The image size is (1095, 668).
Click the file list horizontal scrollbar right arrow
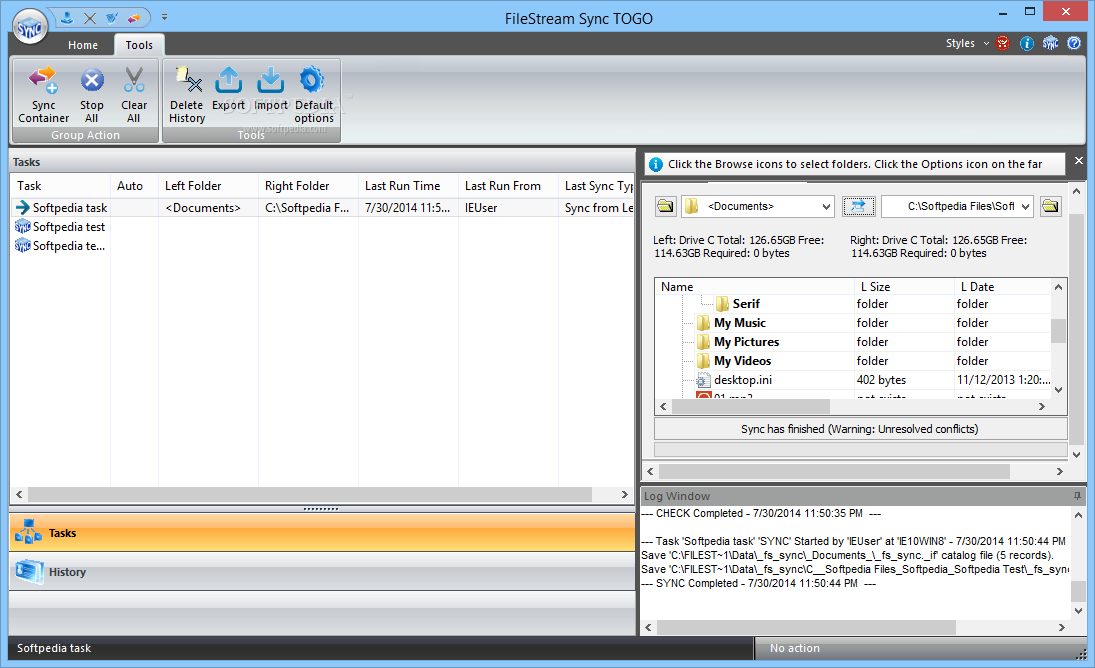[1041, 406]
